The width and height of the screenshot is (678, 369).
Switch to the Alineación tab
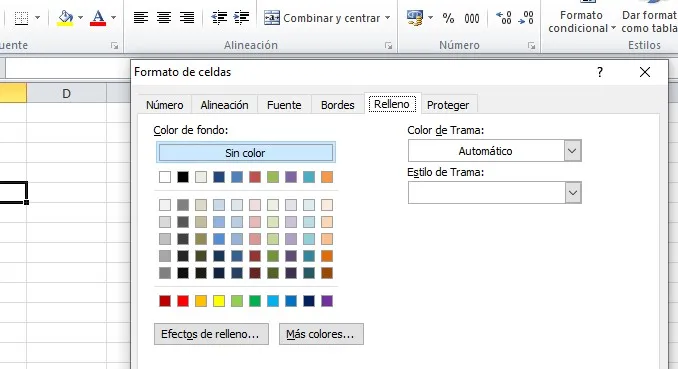pos(224,105)
